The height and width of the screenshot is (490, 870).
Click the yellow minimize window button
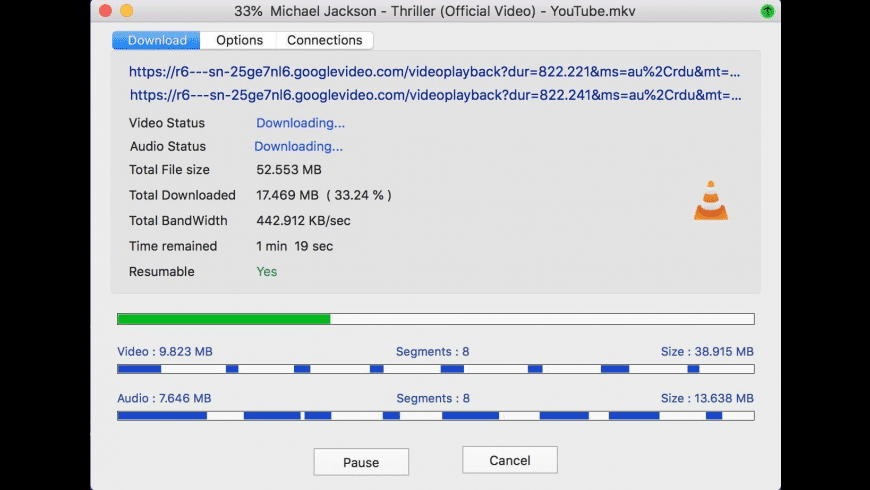[127, 11]
